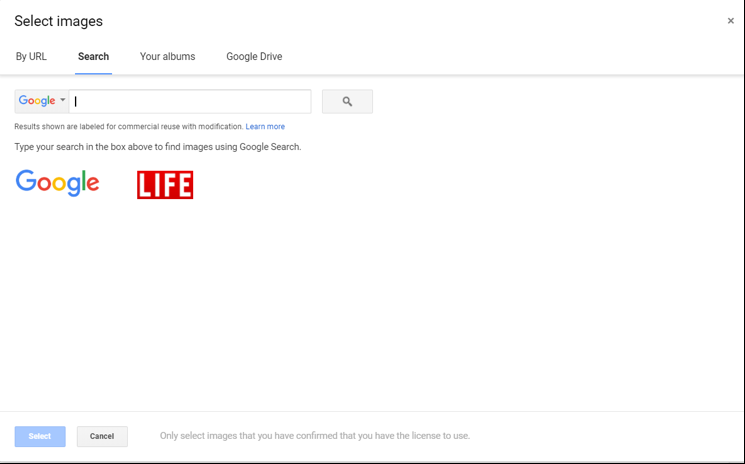Open the Your albums tab
This screenshot has width=745, height=464.
167,57
